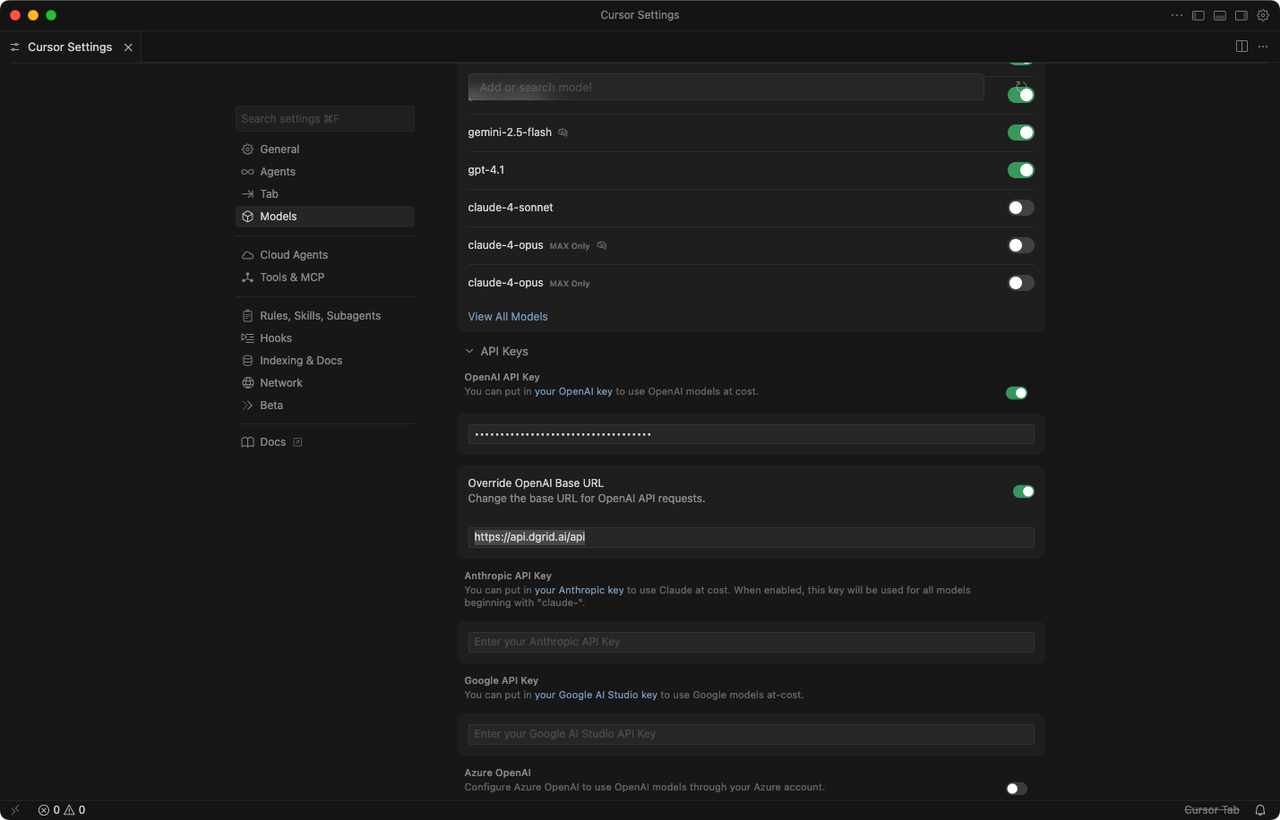The width and height of the screenshot is (1280, 820).
Task: Click the notification bell in the status bar
Action: pos(1259,810)
